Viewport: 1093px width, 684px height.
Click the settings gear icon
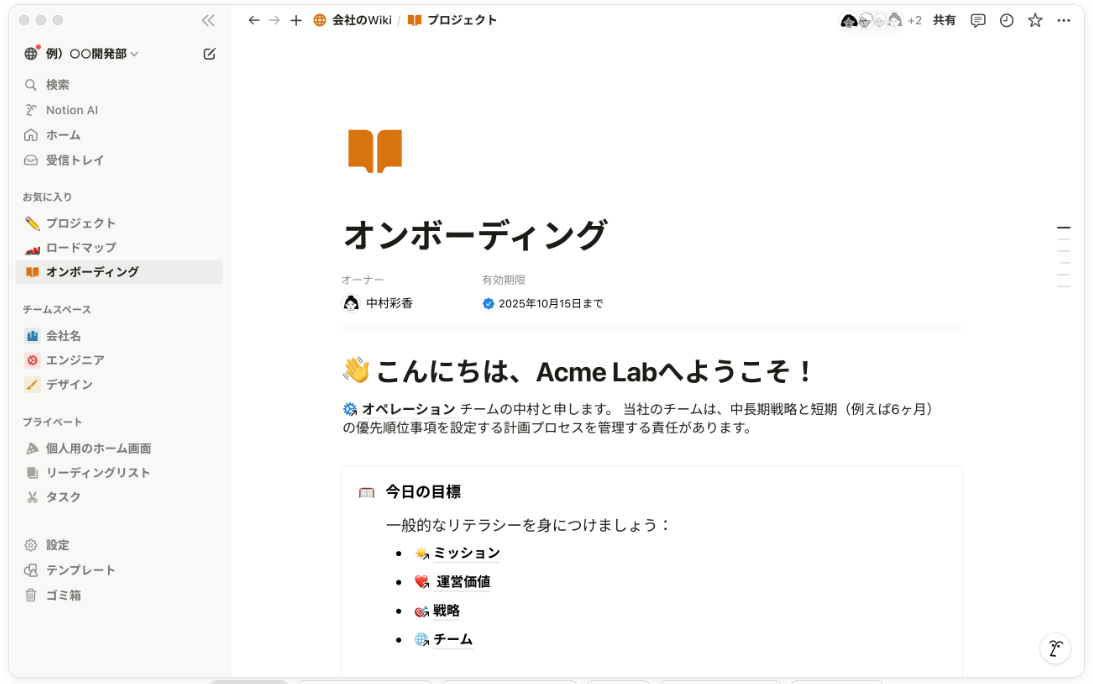point(31,545)
